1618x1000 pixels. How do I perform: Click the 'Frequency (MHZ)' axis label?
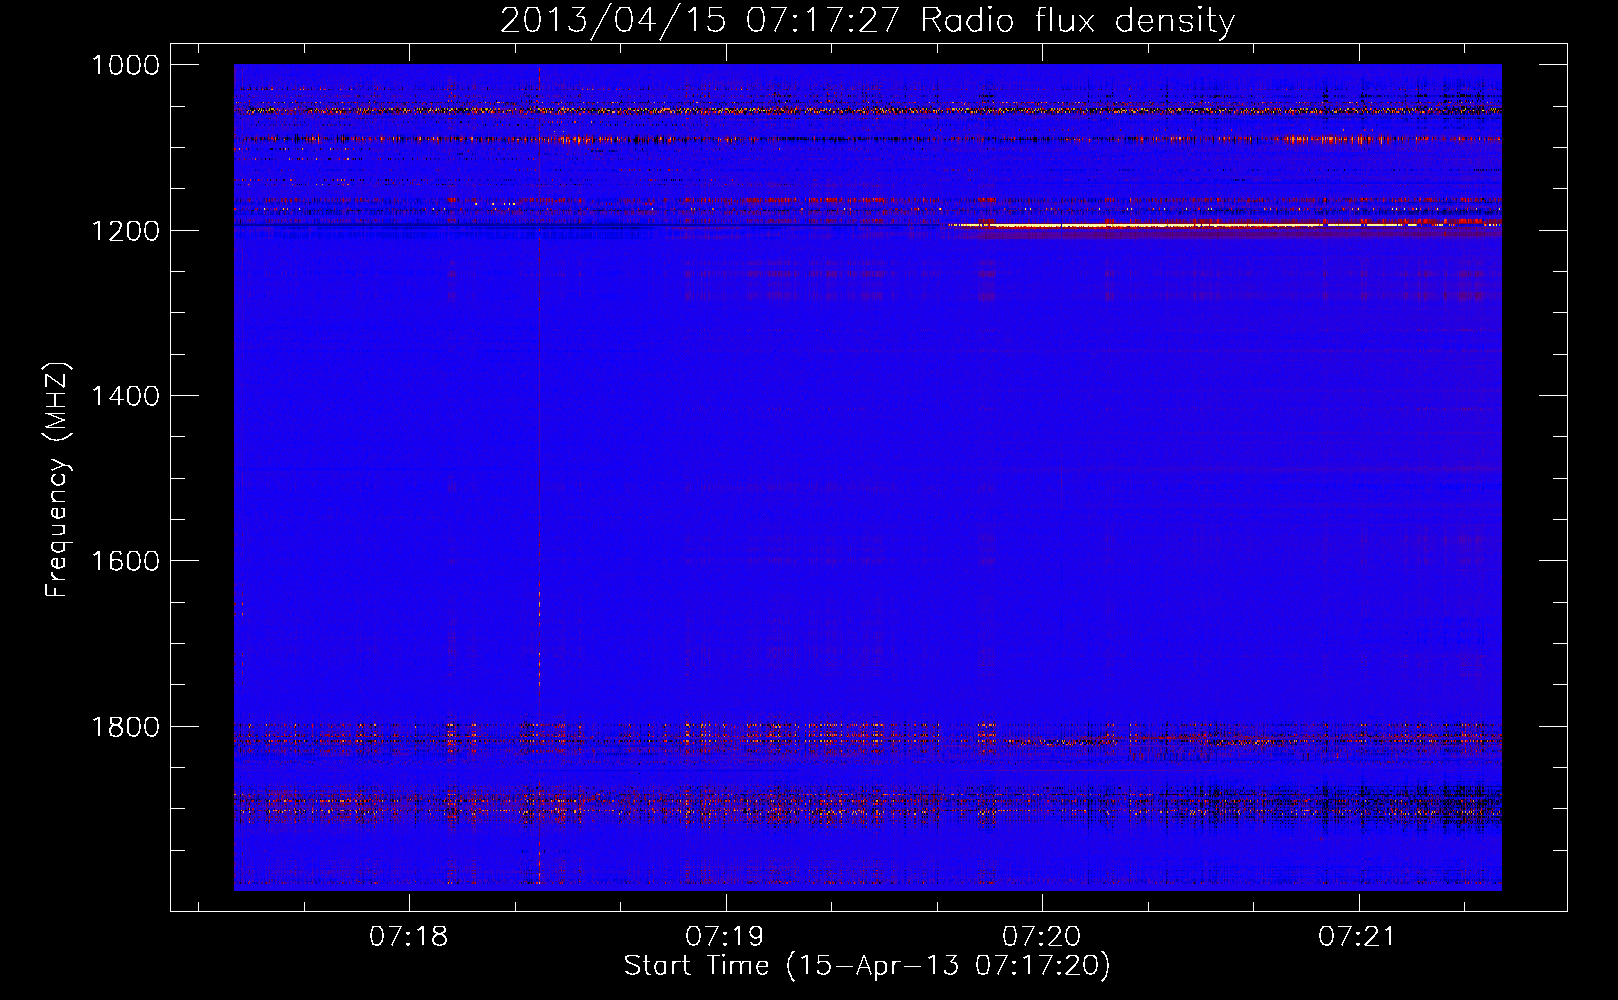click(58, 479)
